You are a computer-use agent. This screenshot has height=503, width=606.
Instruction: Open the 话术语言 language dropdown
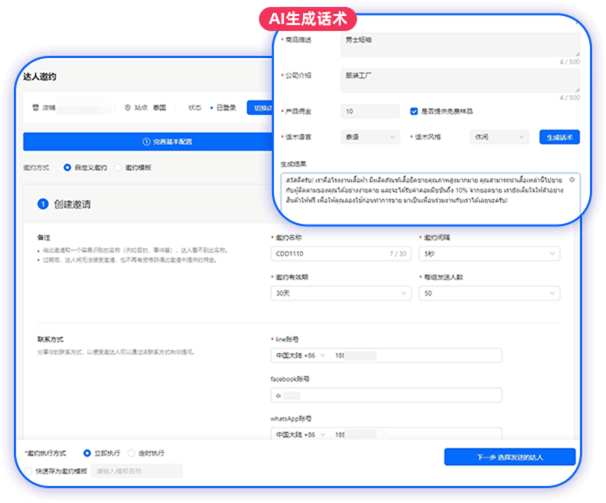(x=366, y=136)
